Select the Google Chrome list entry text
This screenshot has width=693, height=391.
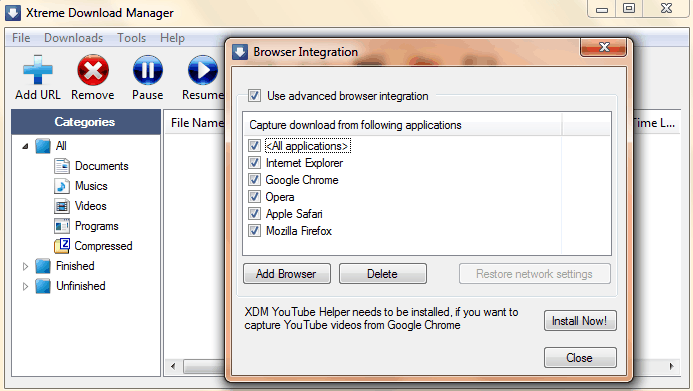[302, 180]
